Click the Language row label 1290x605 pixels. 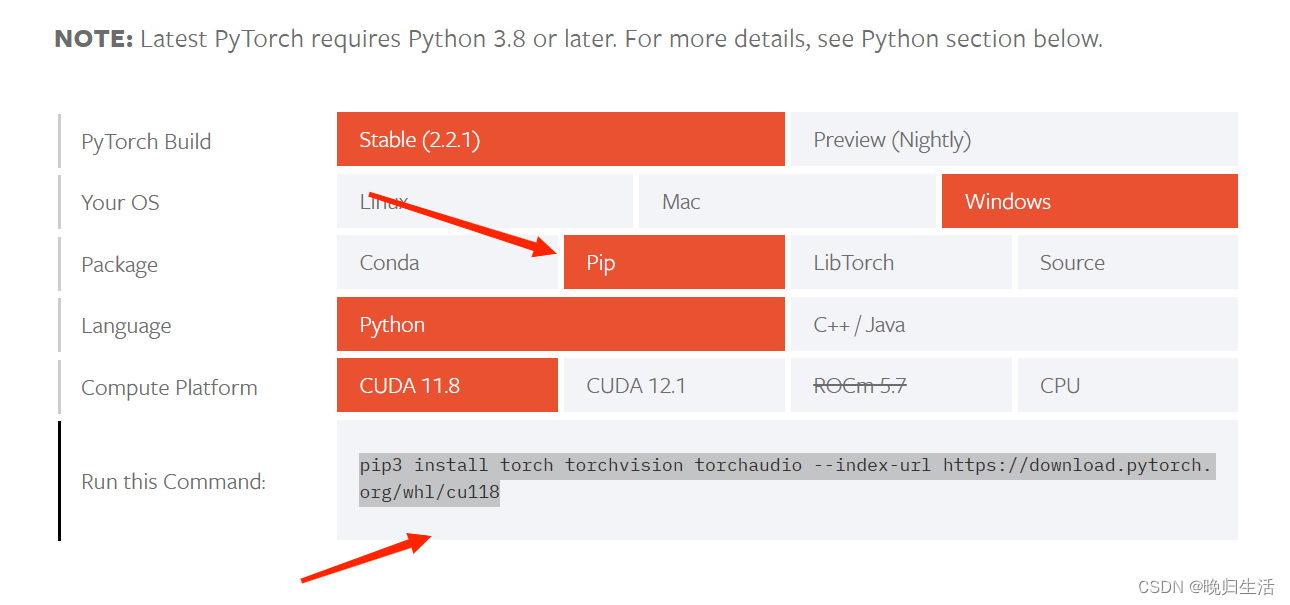(126, 326)
